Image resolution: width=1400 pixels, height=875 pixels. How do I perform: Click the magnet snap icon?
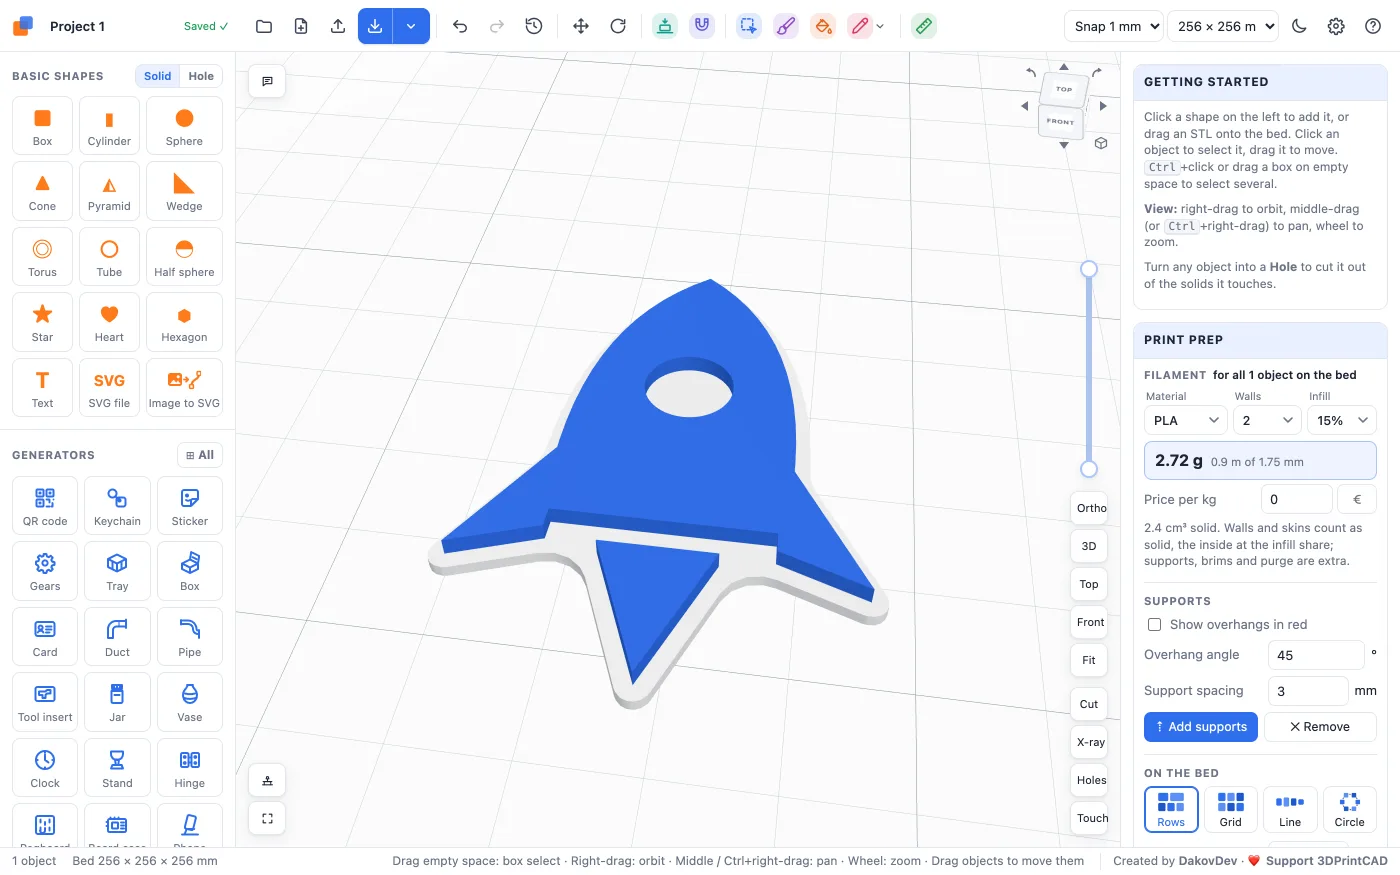click(x=702, y=26)
